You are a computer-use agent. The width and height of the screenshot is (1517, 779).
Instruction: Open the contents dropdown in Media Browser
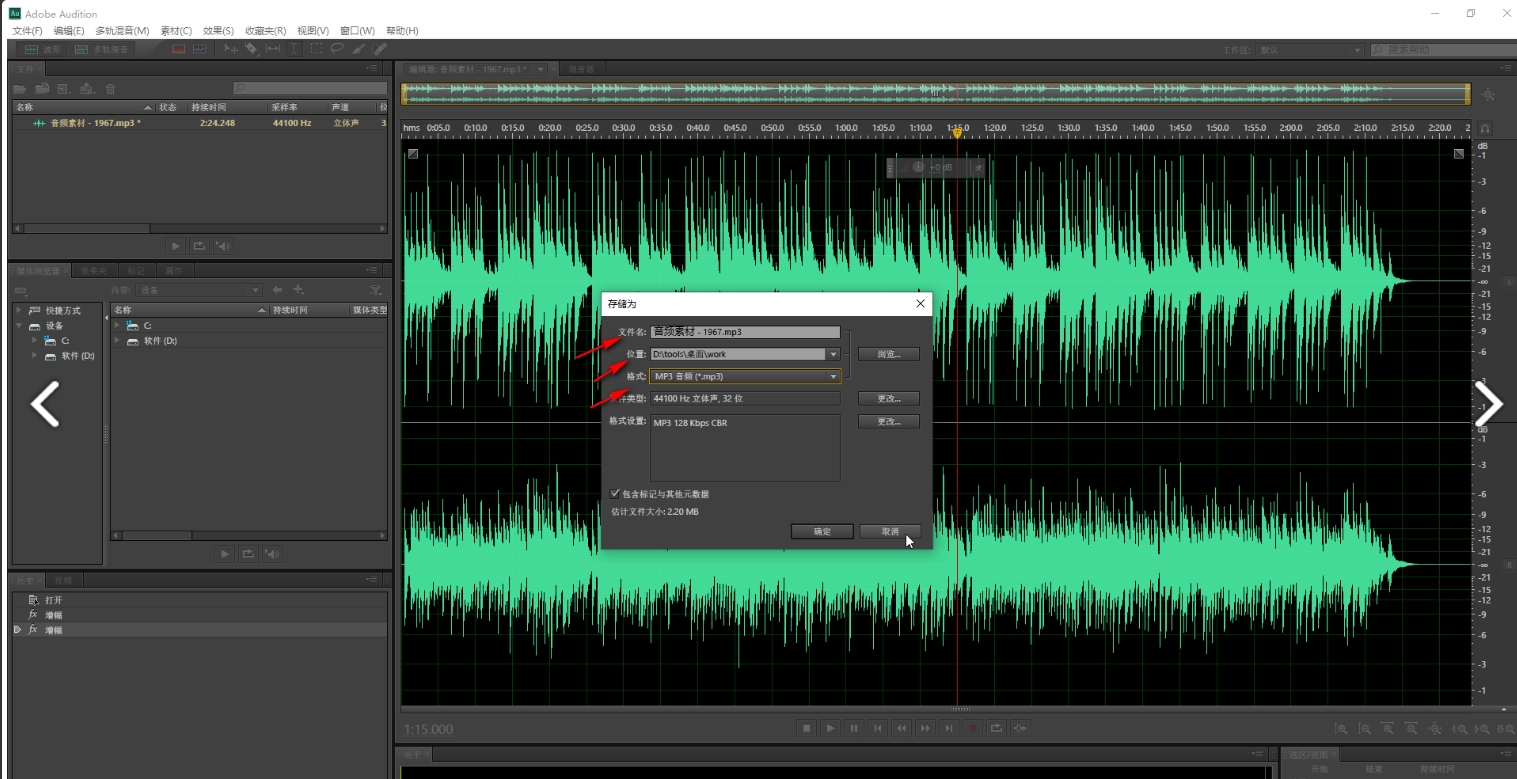pyautogui.click(x=255, y=290)
